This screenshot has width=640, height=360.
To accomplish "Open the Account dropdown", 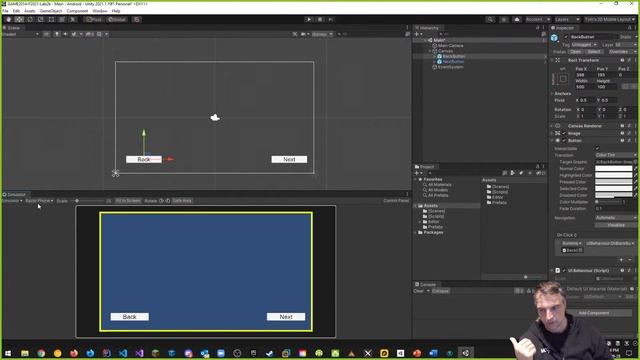I will [x=537, y=20].
